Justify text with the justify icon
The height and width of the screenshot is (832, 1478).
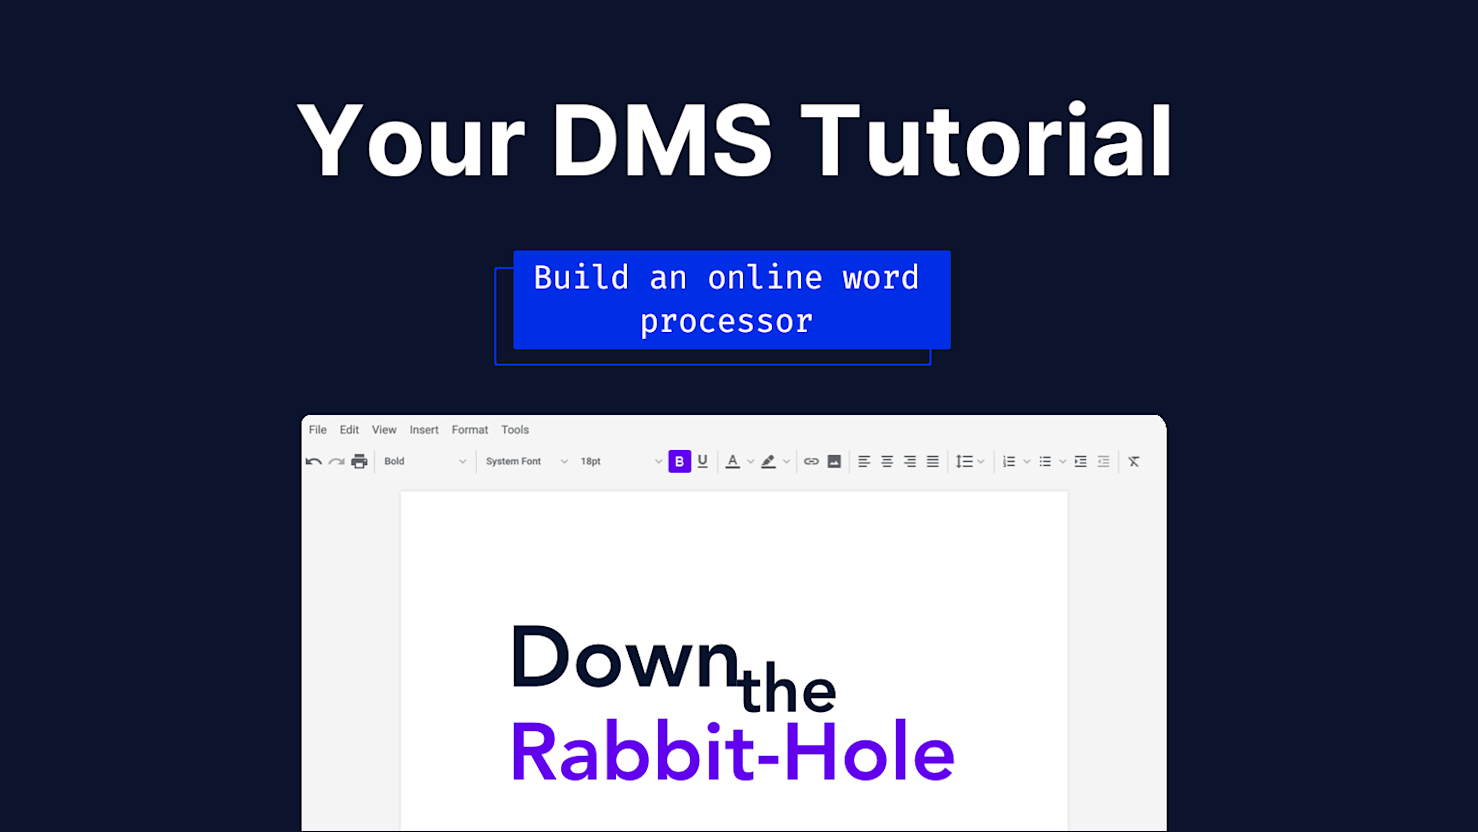click(x=932, y=461)
